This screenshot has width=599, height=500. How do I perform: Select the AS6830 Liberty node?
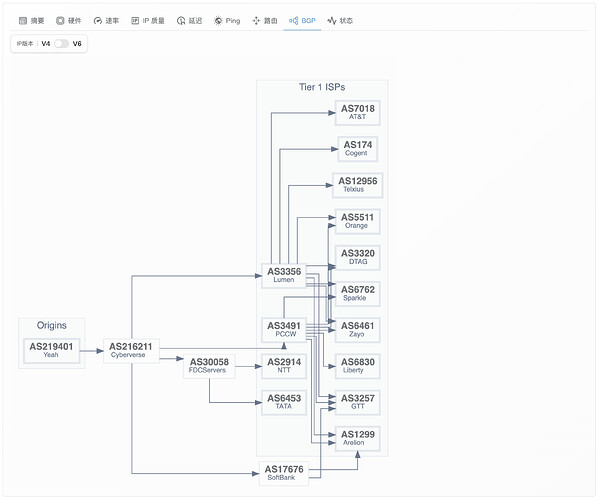click(x=358, y=366)
